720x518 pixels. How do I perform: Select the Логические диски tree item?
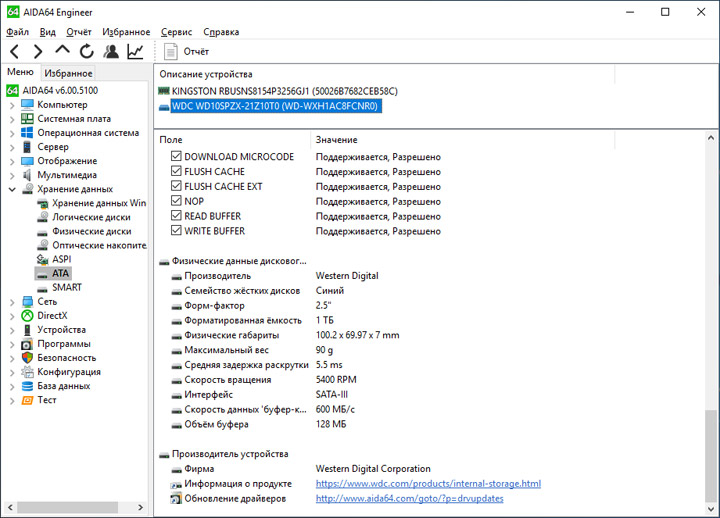[x=91, y=217]
